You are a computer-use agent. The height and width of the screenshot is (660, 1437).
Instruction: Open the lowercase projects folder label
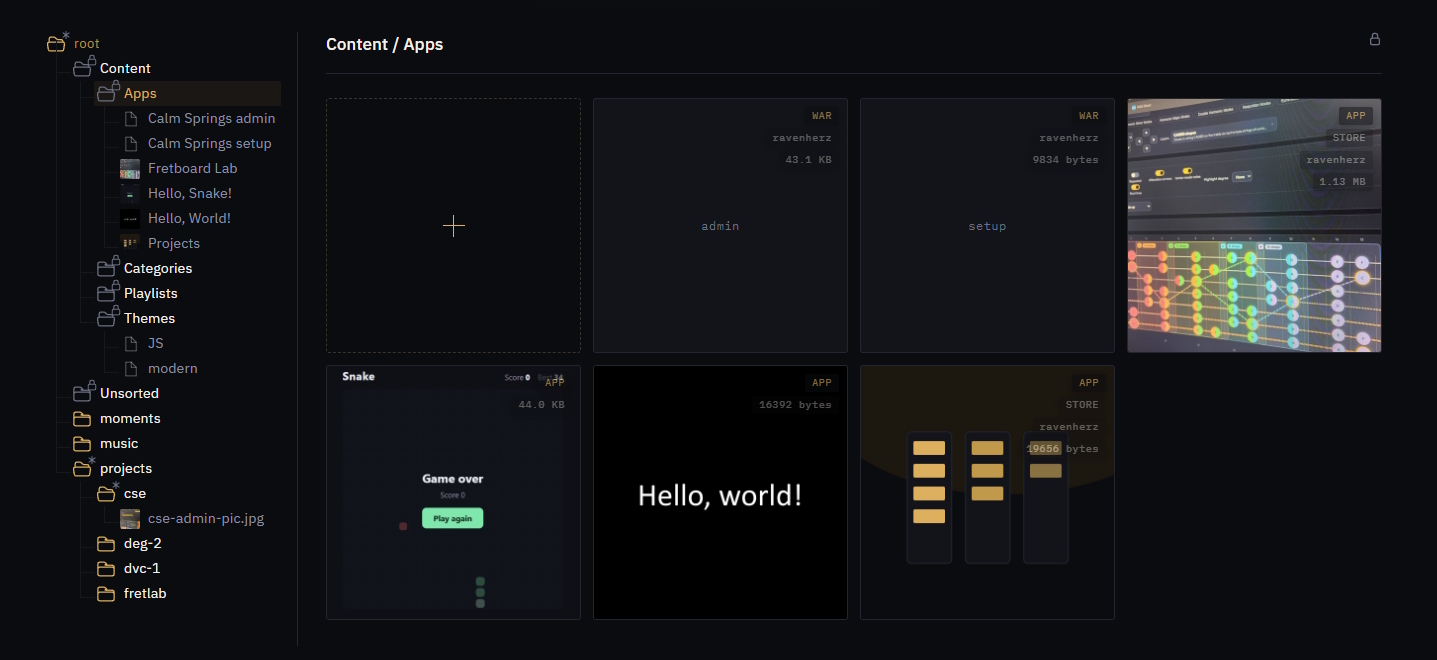126,468
